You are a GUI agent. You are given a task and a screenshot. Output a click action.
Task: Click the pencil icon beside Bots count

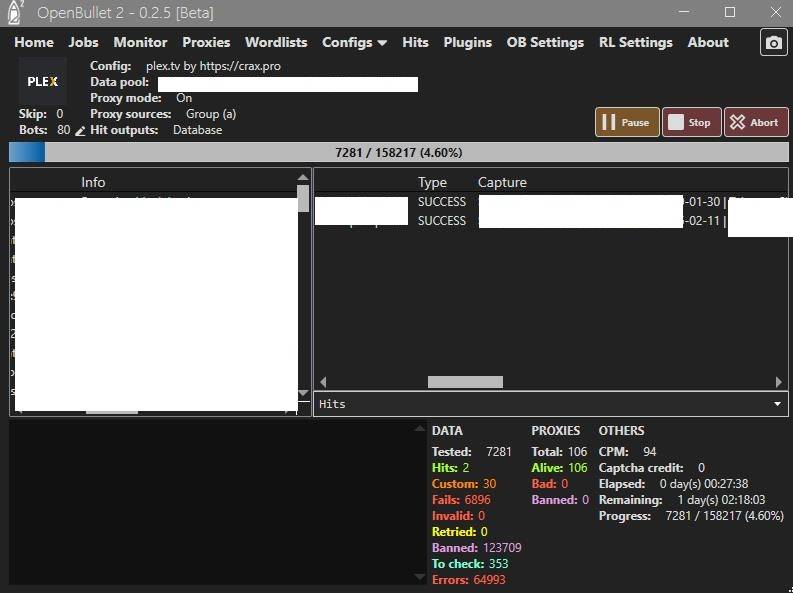[80, 131]
